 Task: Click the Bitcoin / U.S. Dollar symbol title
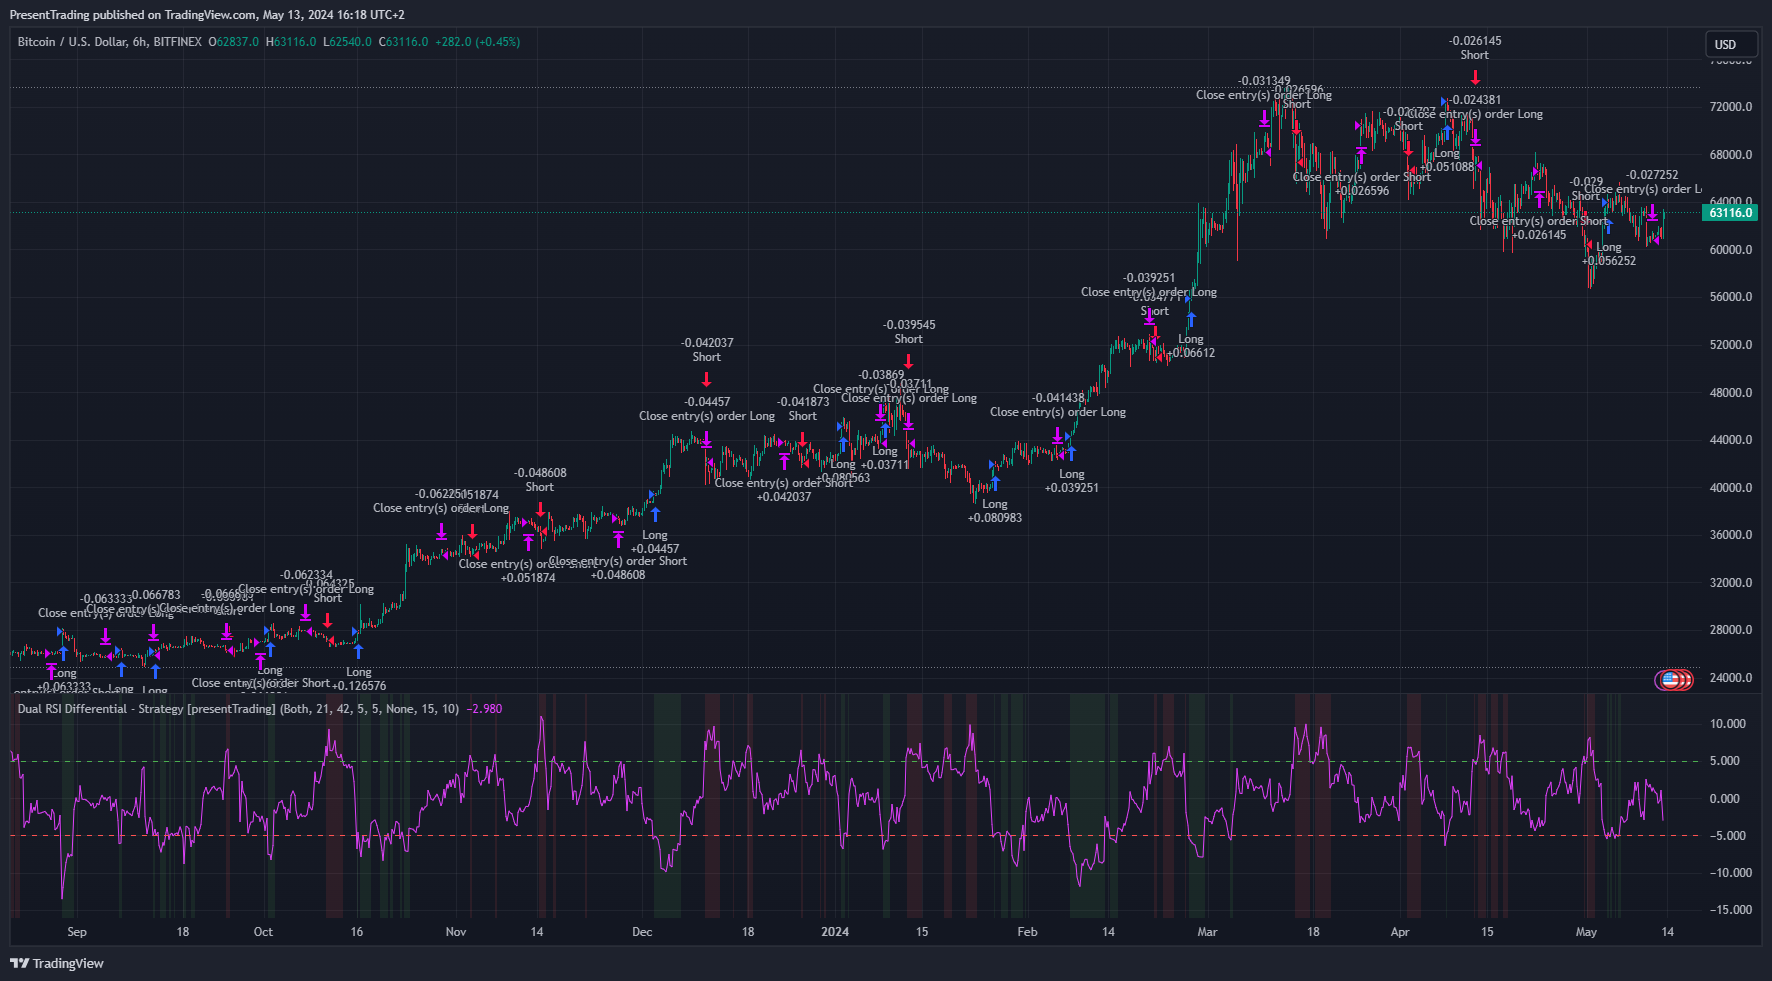(109, 42)
